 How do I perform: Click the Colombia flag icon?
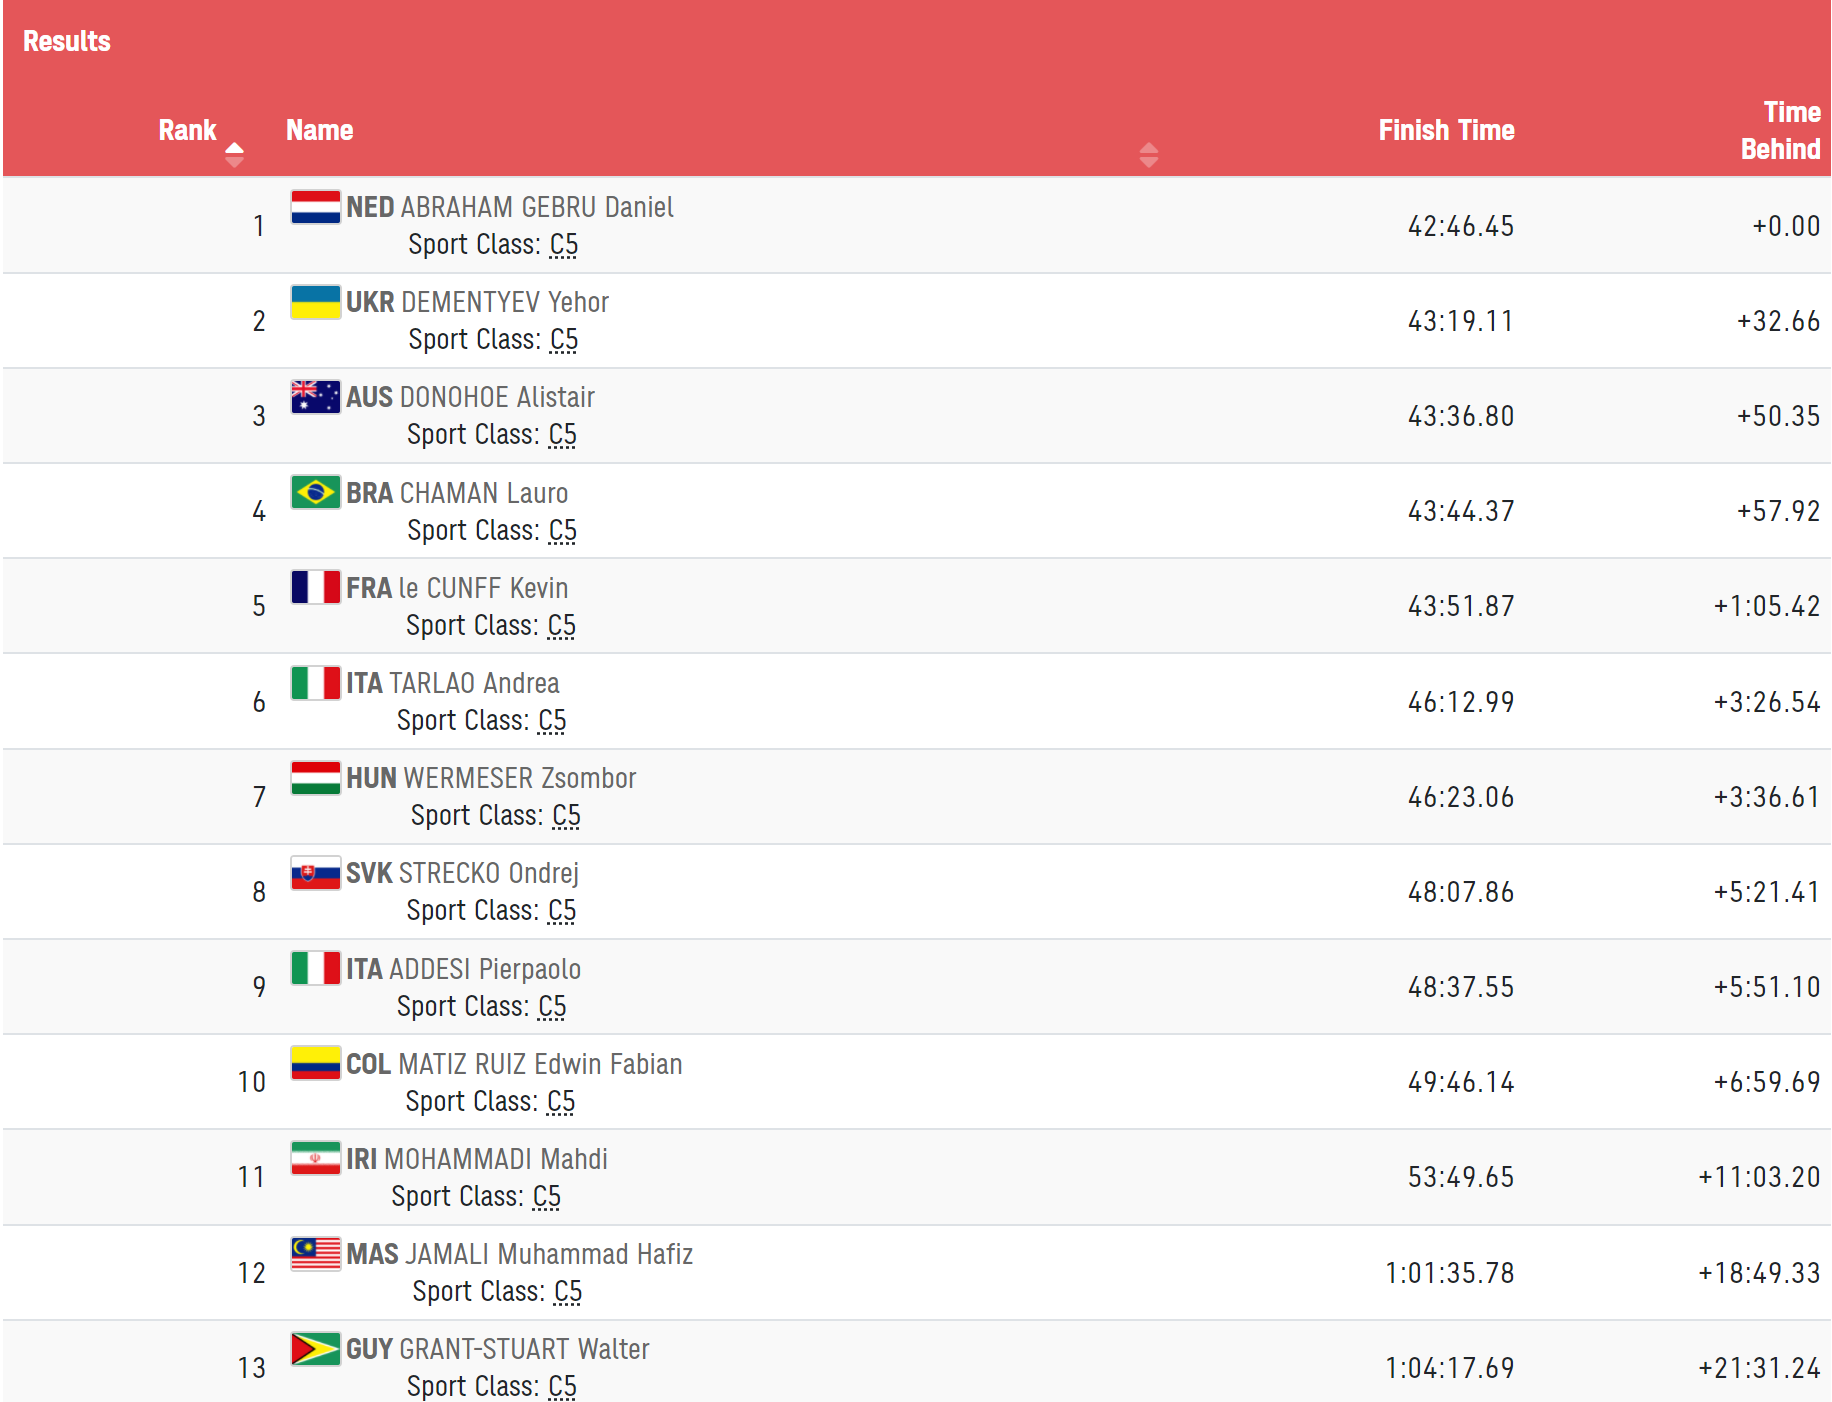(315, 1063)
